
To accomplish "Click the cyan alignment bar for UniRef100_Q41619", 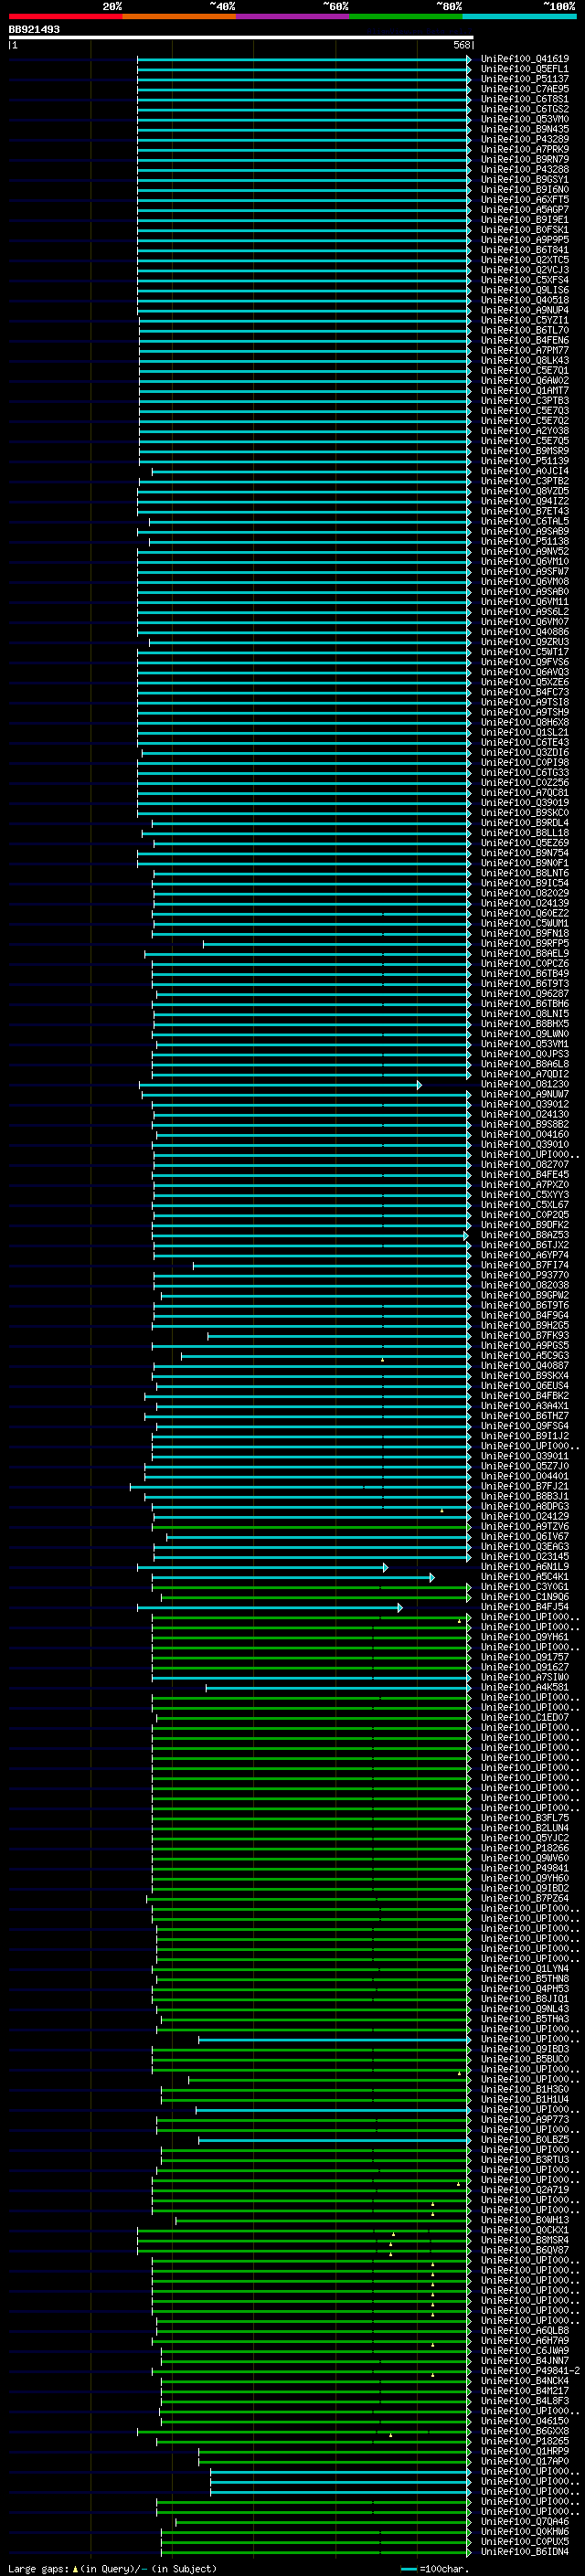I will coord(304,59).
